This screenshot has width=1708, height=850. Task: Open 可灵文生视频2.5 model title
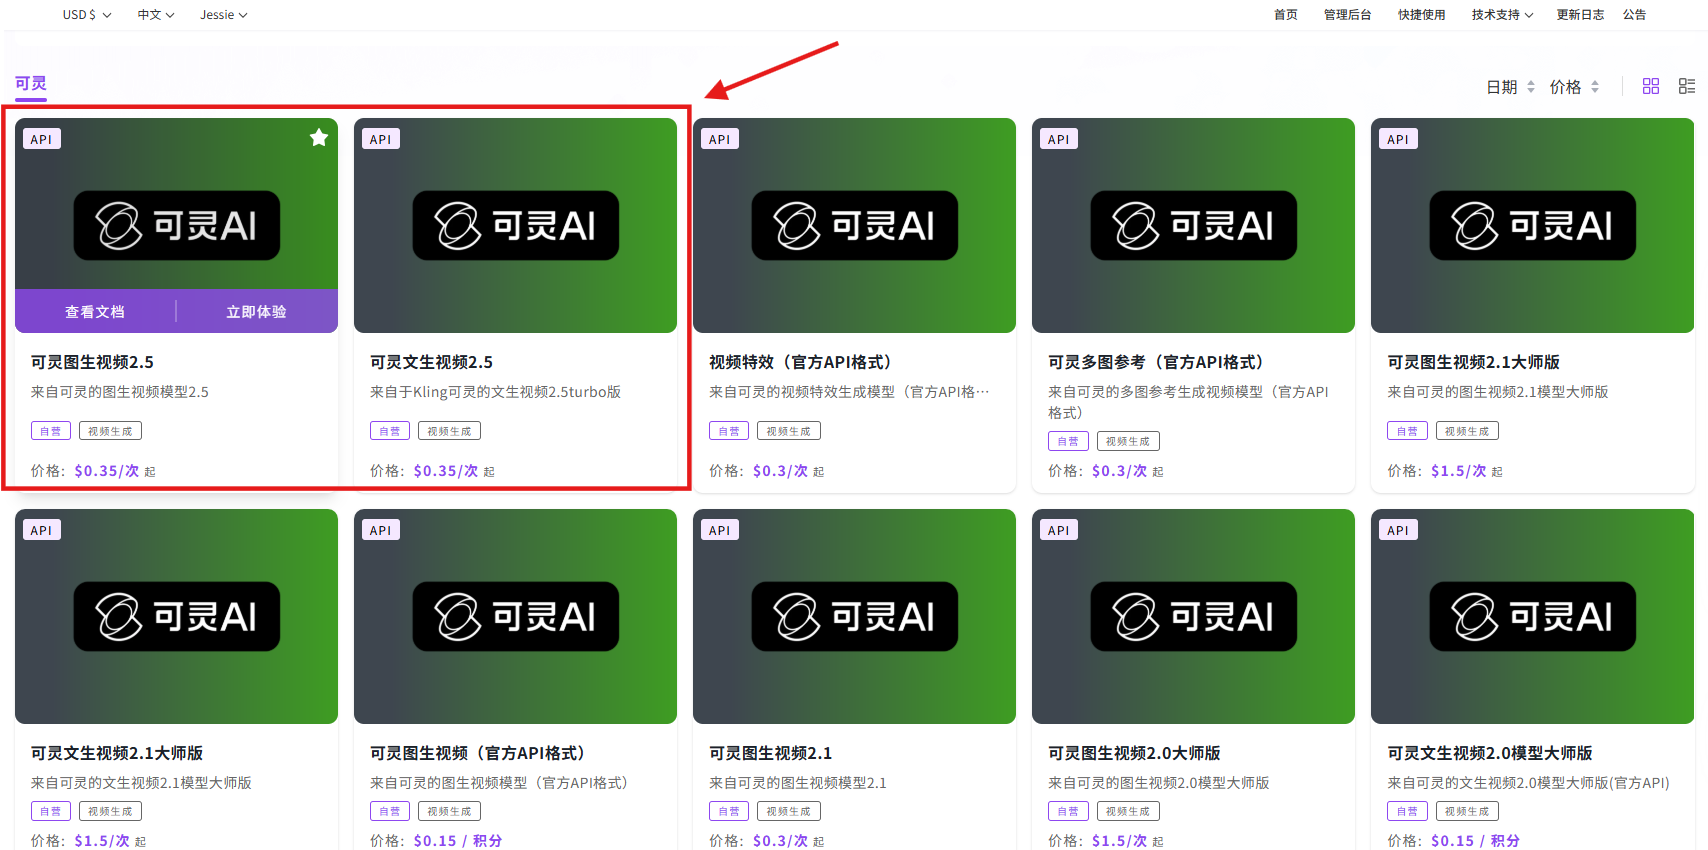431,362
